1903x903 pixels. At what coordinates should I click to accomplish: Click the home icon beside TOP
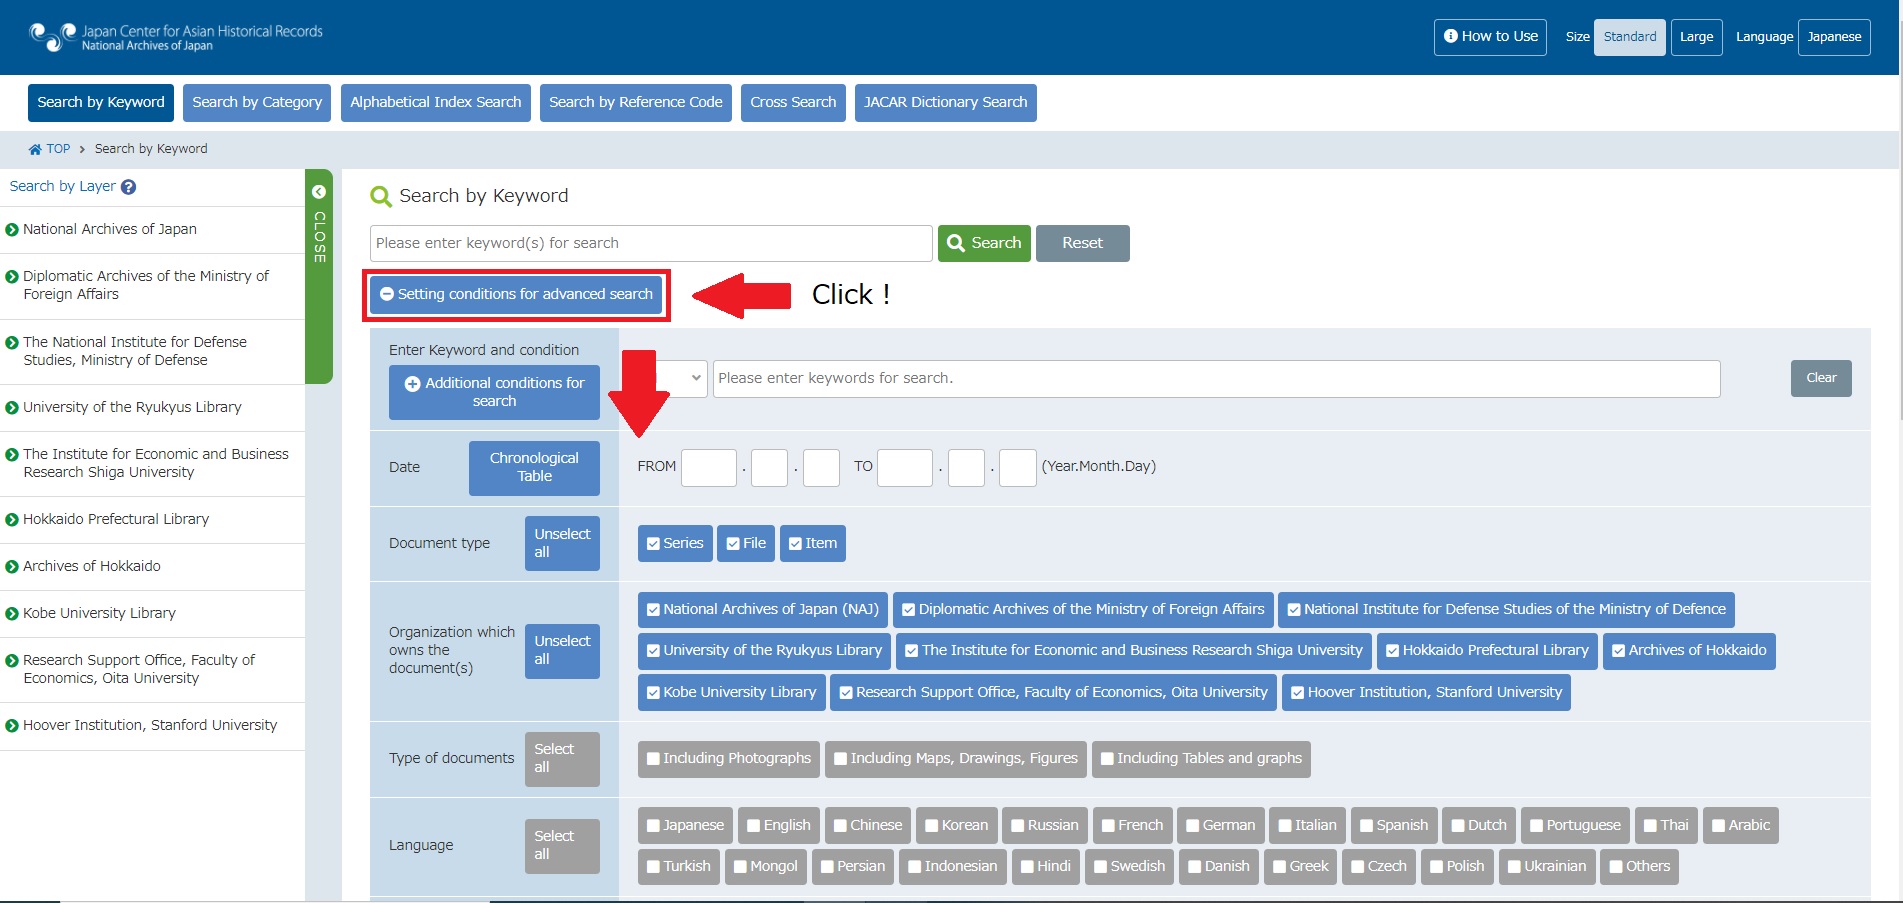point(35,149)
